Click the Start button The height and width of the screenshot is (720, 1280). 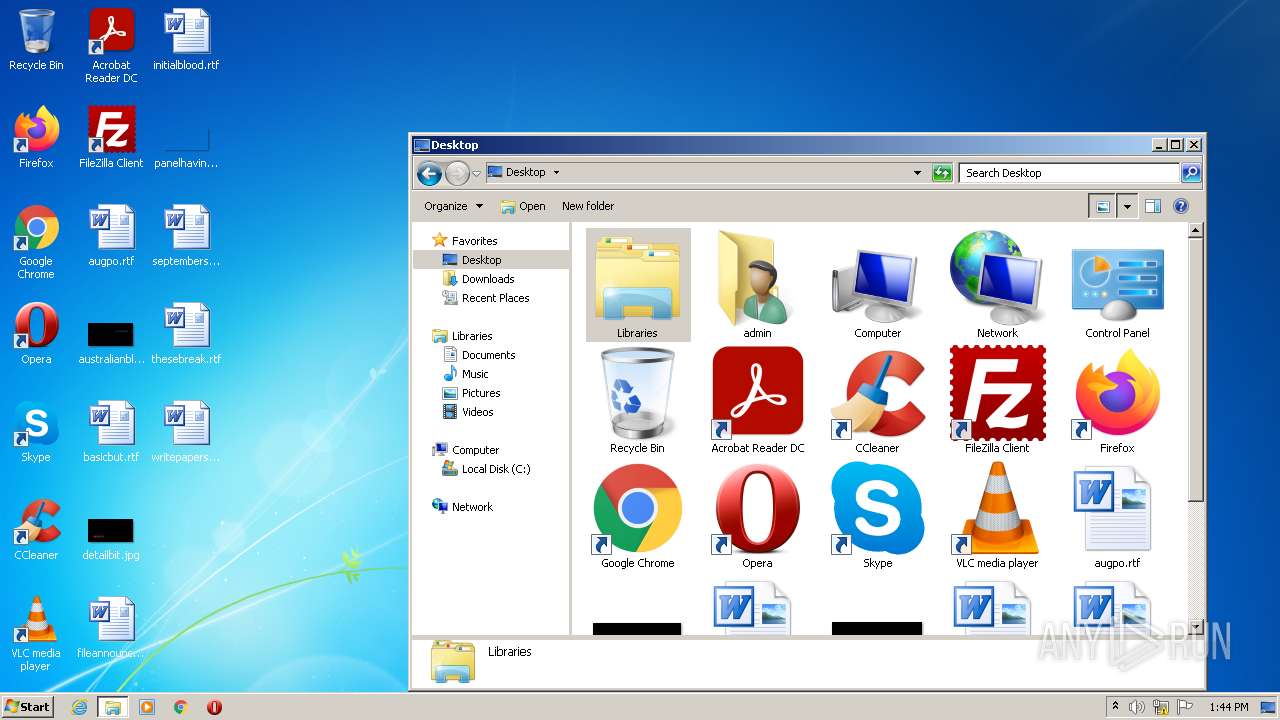(27, 707)
